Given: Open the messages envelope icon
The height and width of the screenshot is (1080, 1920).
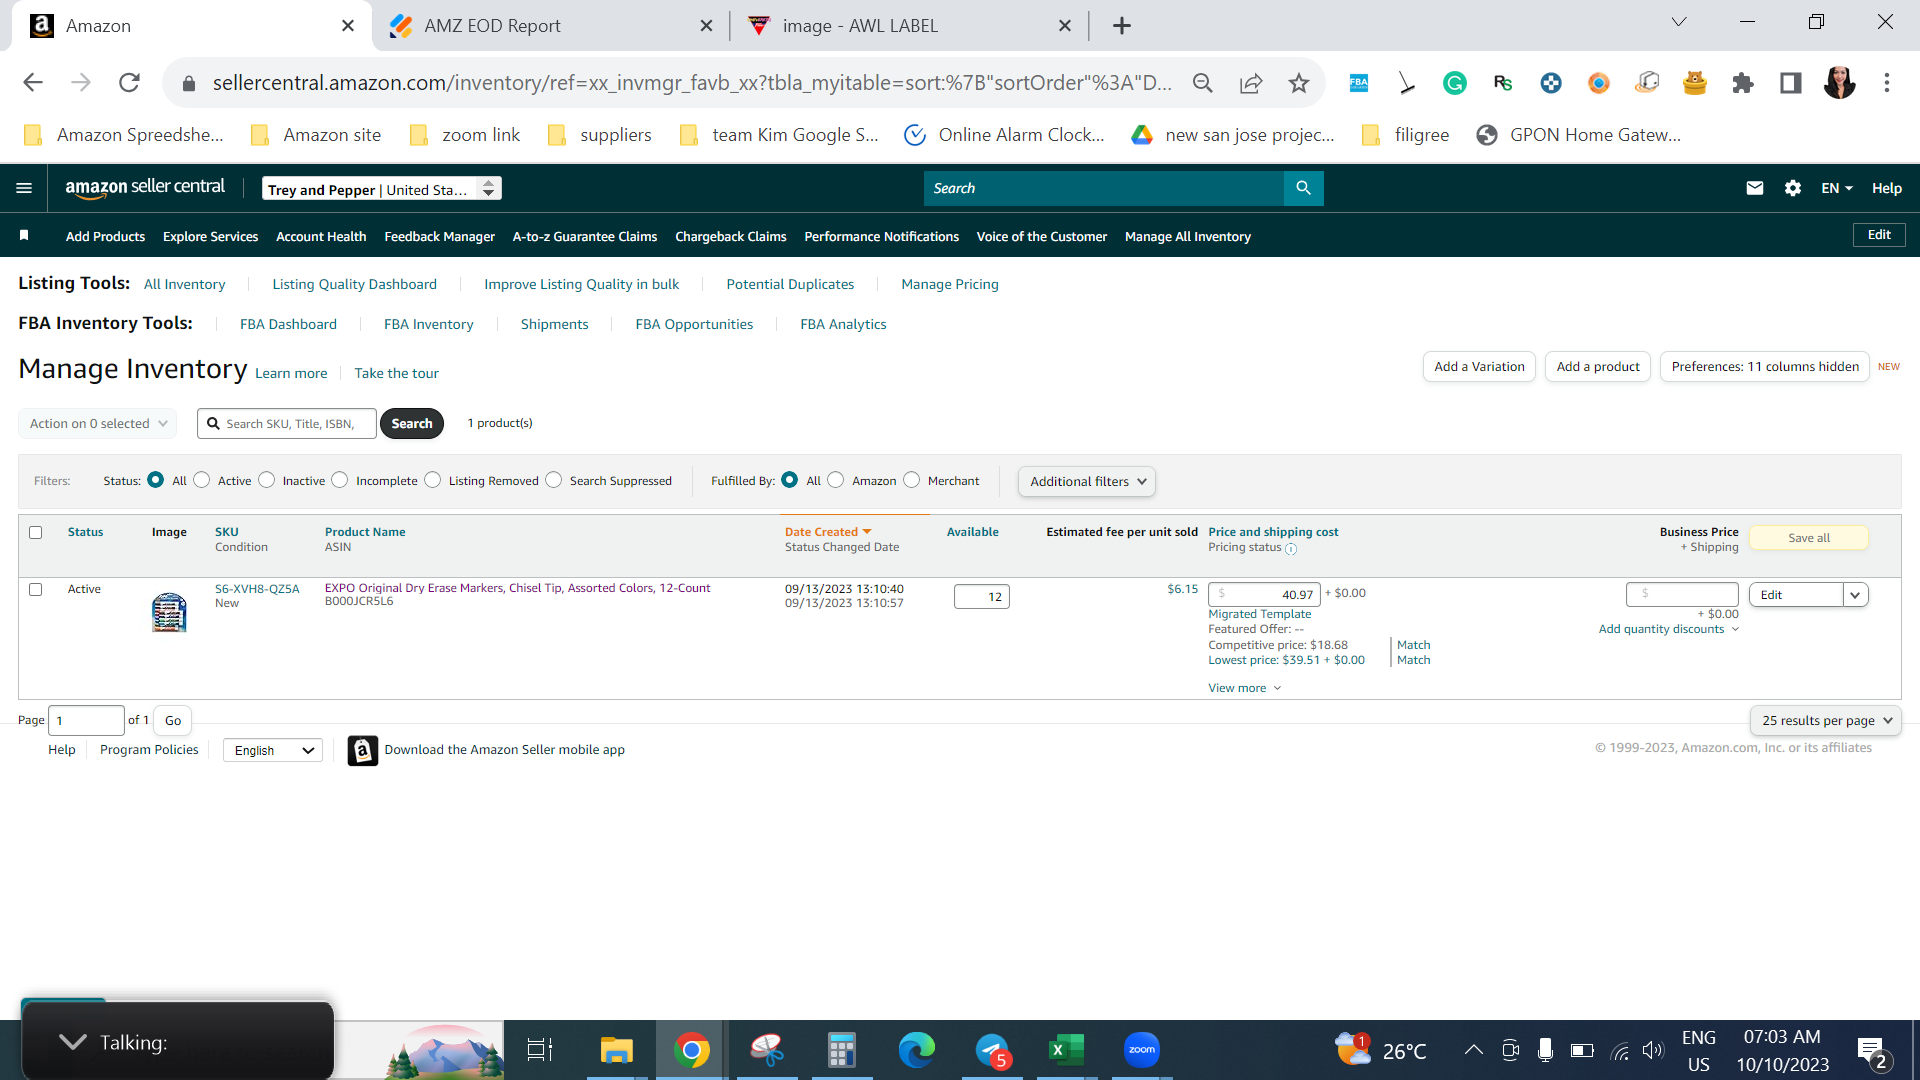Looking at the screenshot, I should click(x=1754, y=188).
